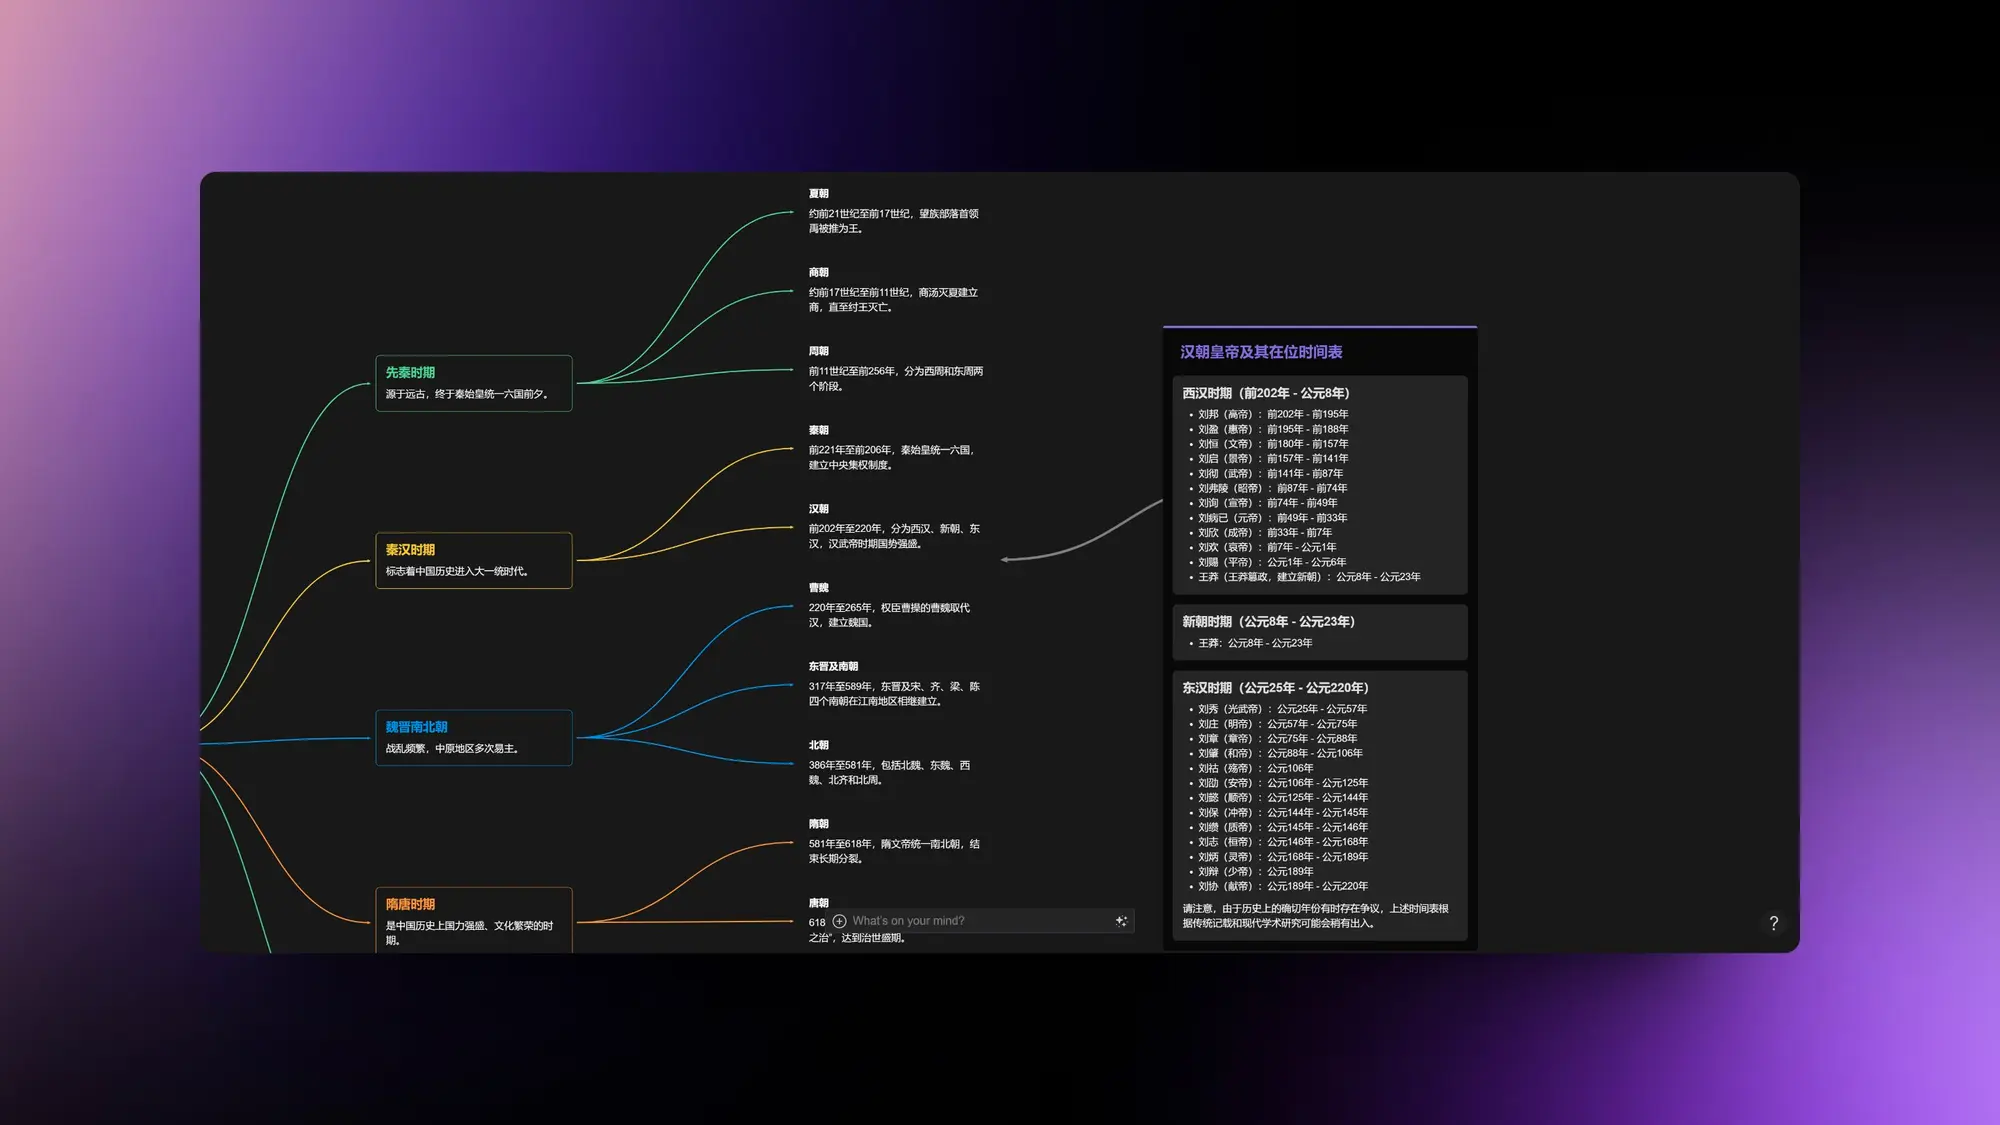Click the 汉朝皇帝及其在位时间表 card title

(1260, 352)
